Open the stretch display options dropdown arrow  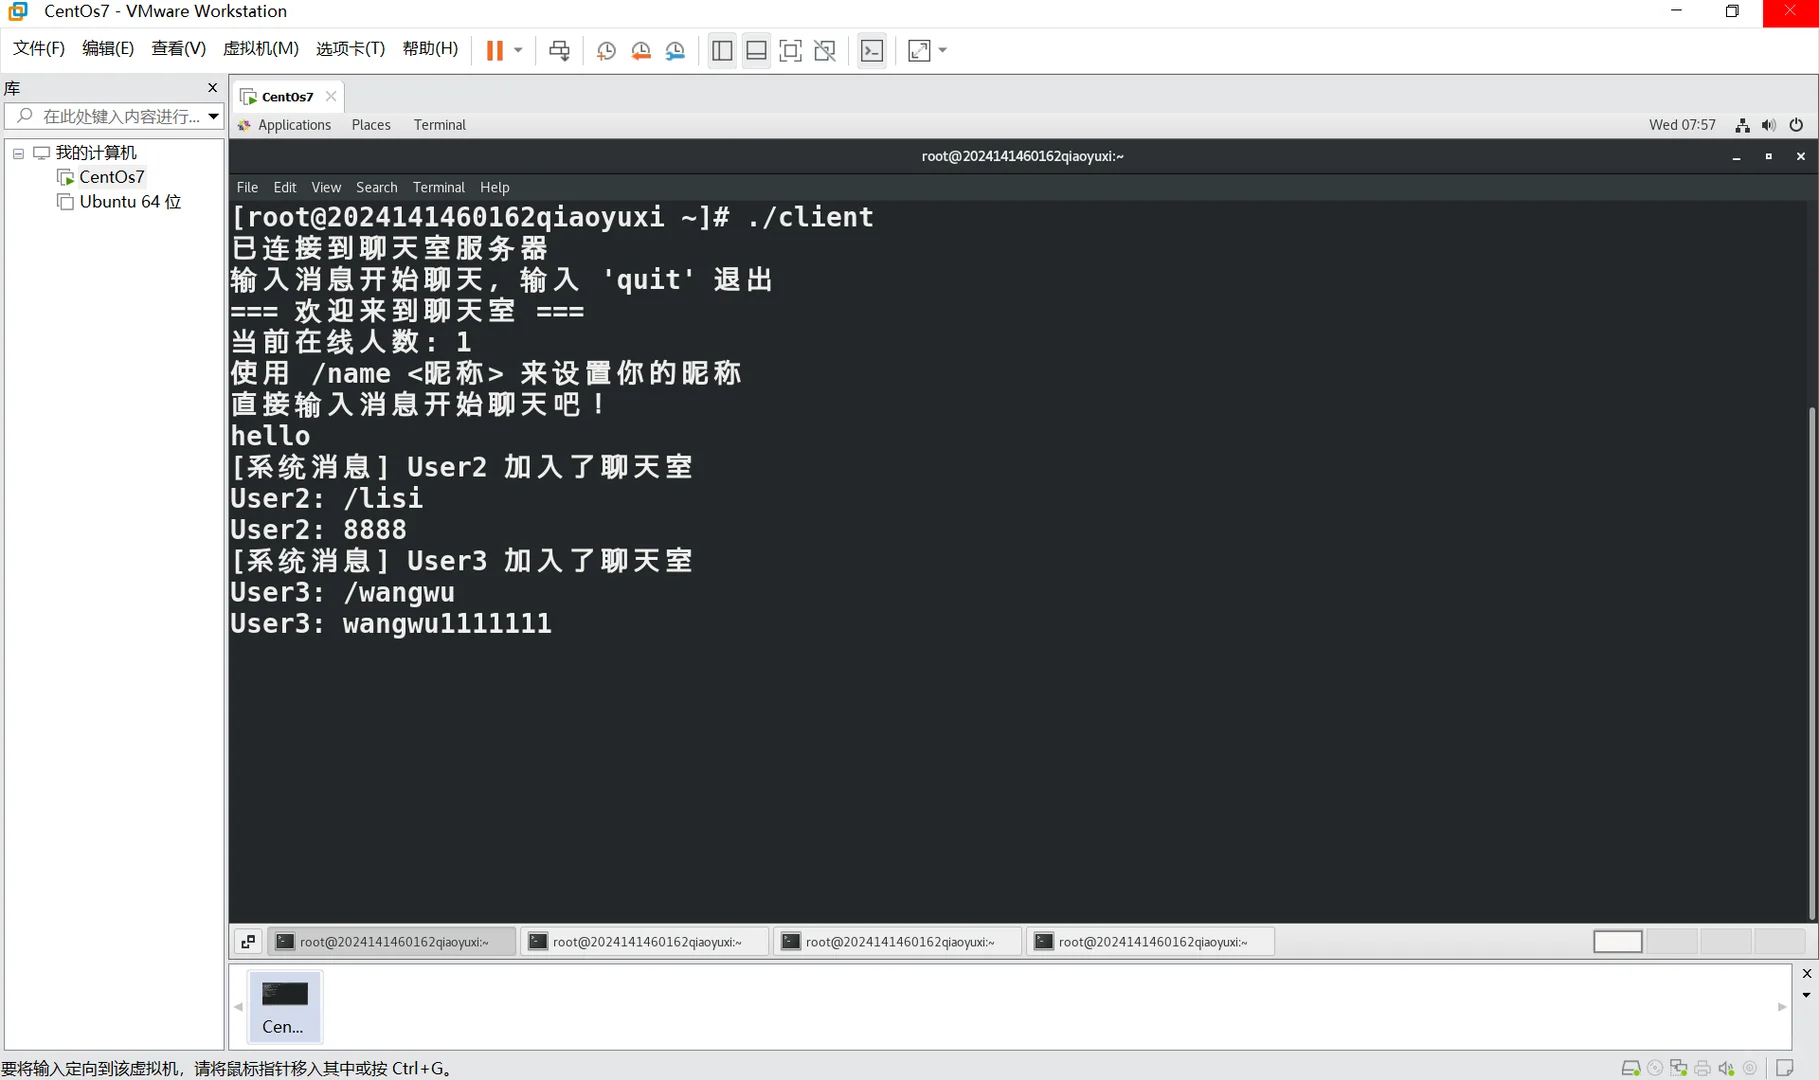point(943,51)
